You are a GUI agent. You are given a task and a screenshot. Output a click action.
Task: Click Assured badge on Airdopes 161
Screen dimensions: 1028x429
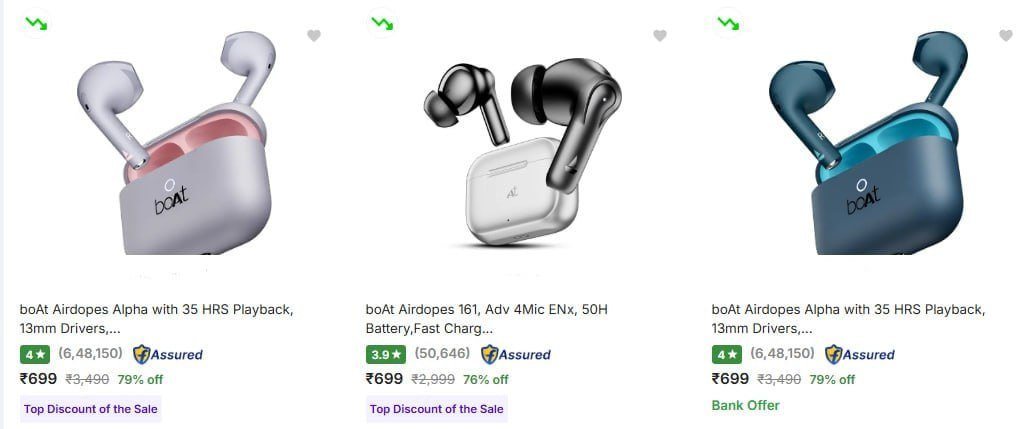tap(515, 354)
